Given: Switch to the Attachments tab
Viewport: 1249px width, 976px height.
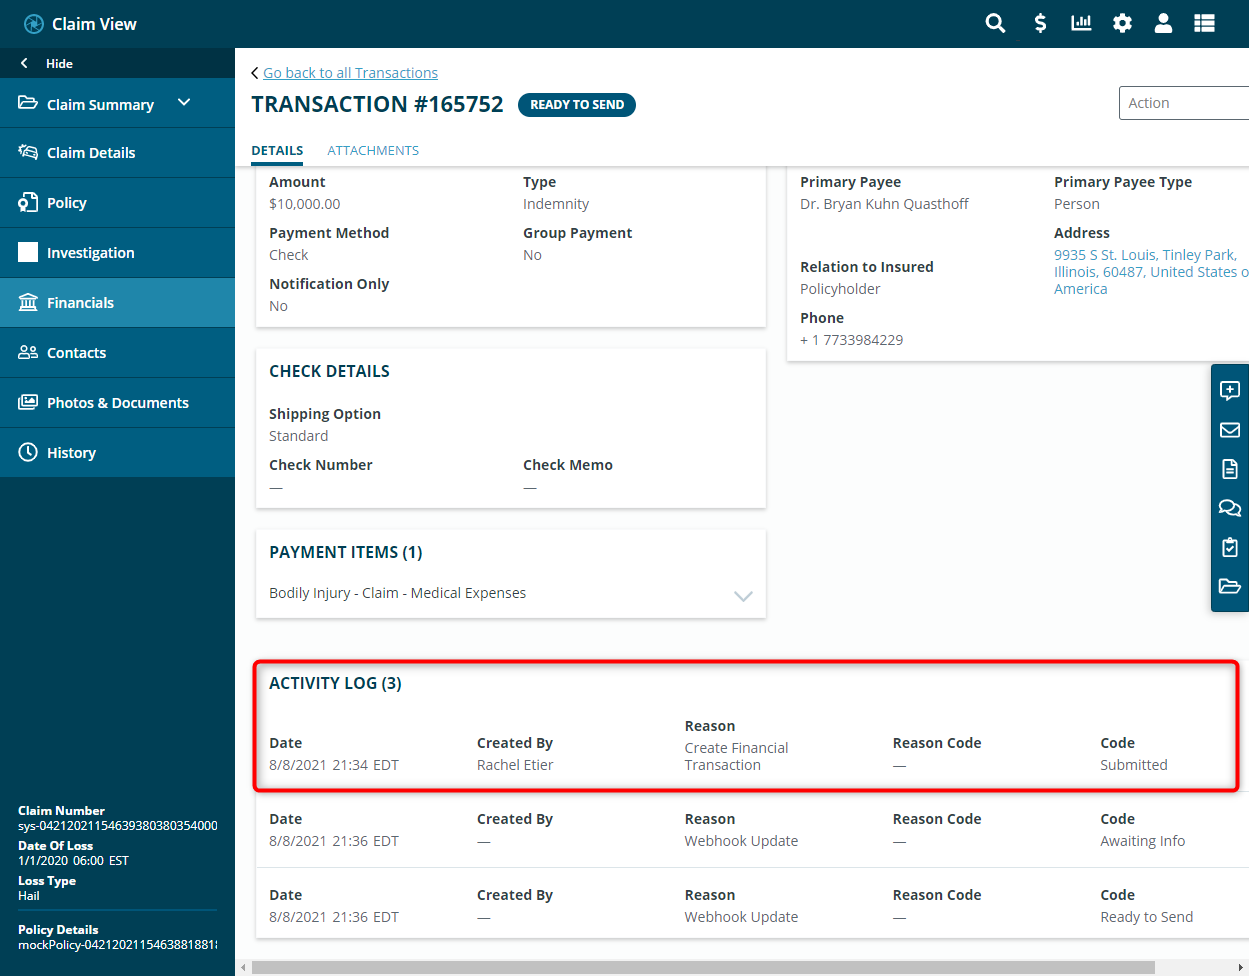Looking at the screenshot, I should coord(373,151).
